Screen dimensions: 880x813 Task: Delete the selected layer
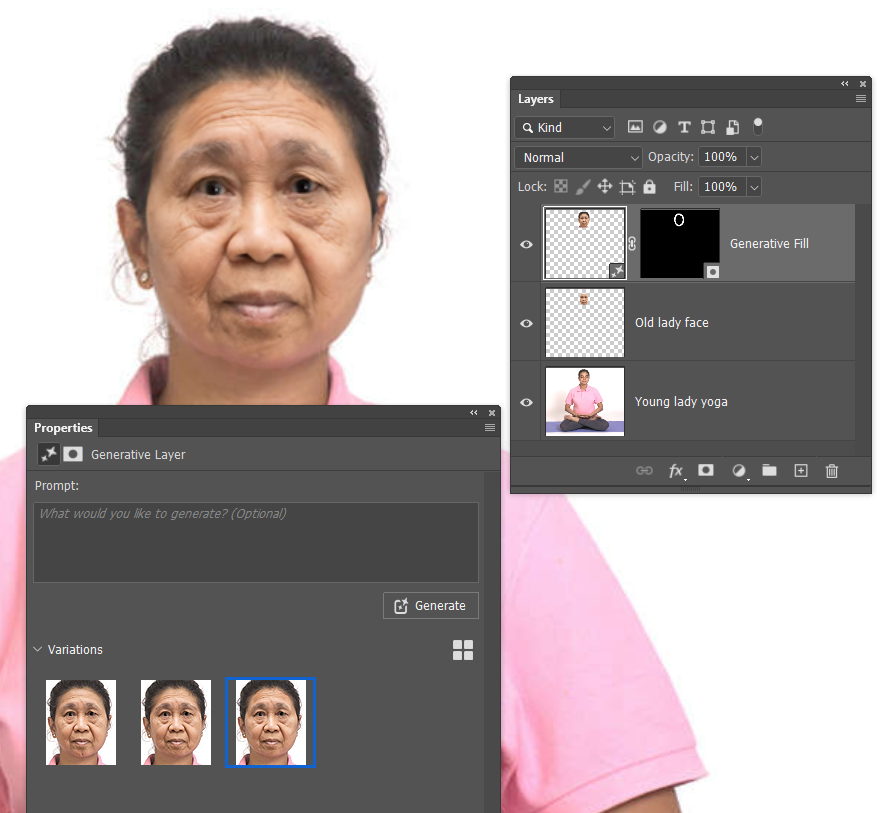[x=831, y=470]
